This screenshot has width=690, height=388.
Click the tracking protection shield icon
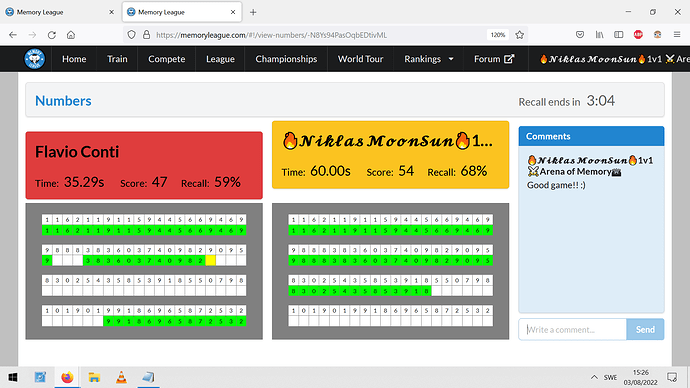(131, 35)
